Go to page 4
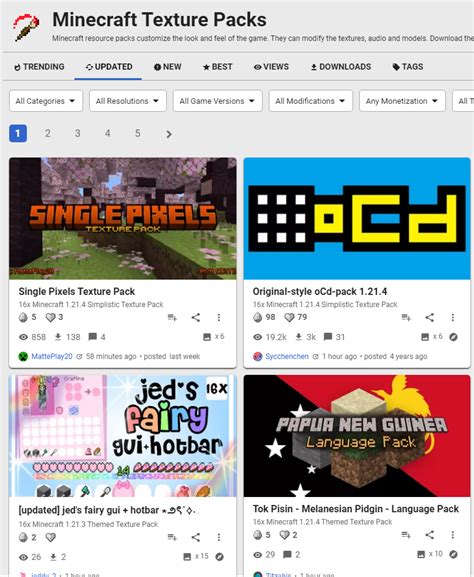474x577 pixels. coord(107,133)
